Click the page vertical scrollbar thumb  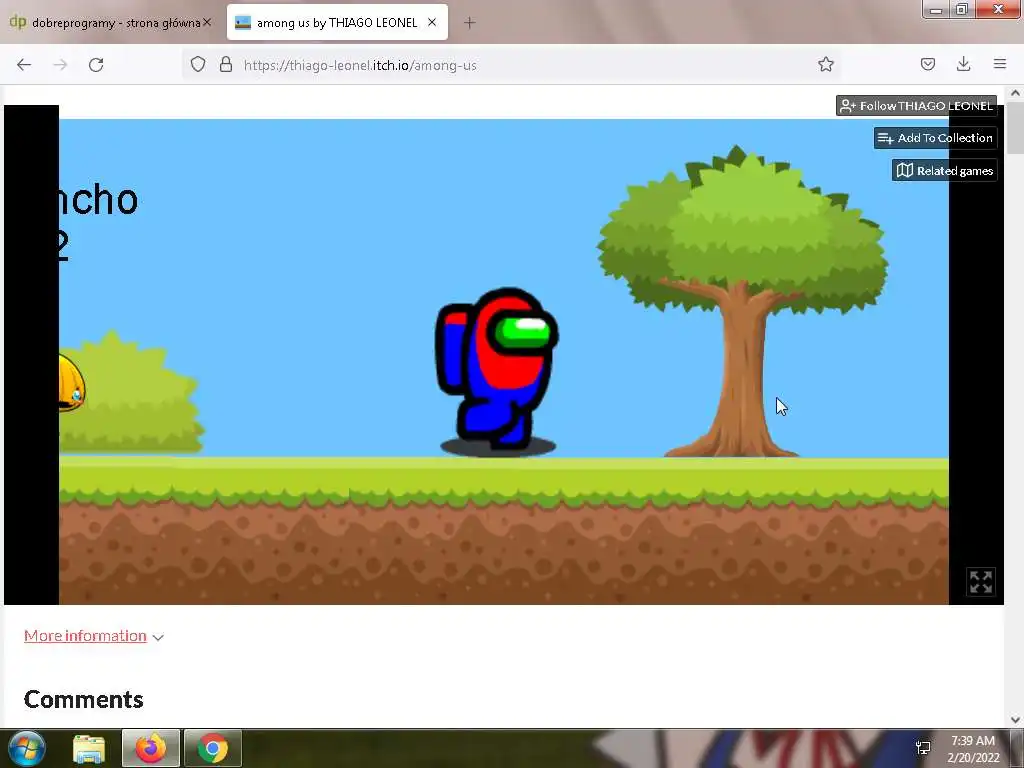tap(1015, 127)
